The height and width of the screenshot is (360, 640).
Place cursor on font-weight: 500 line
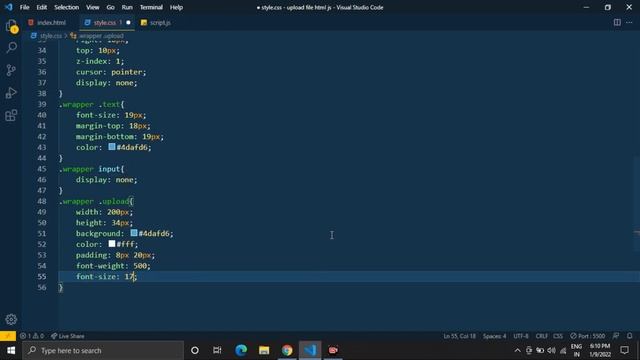coord(113,266)
